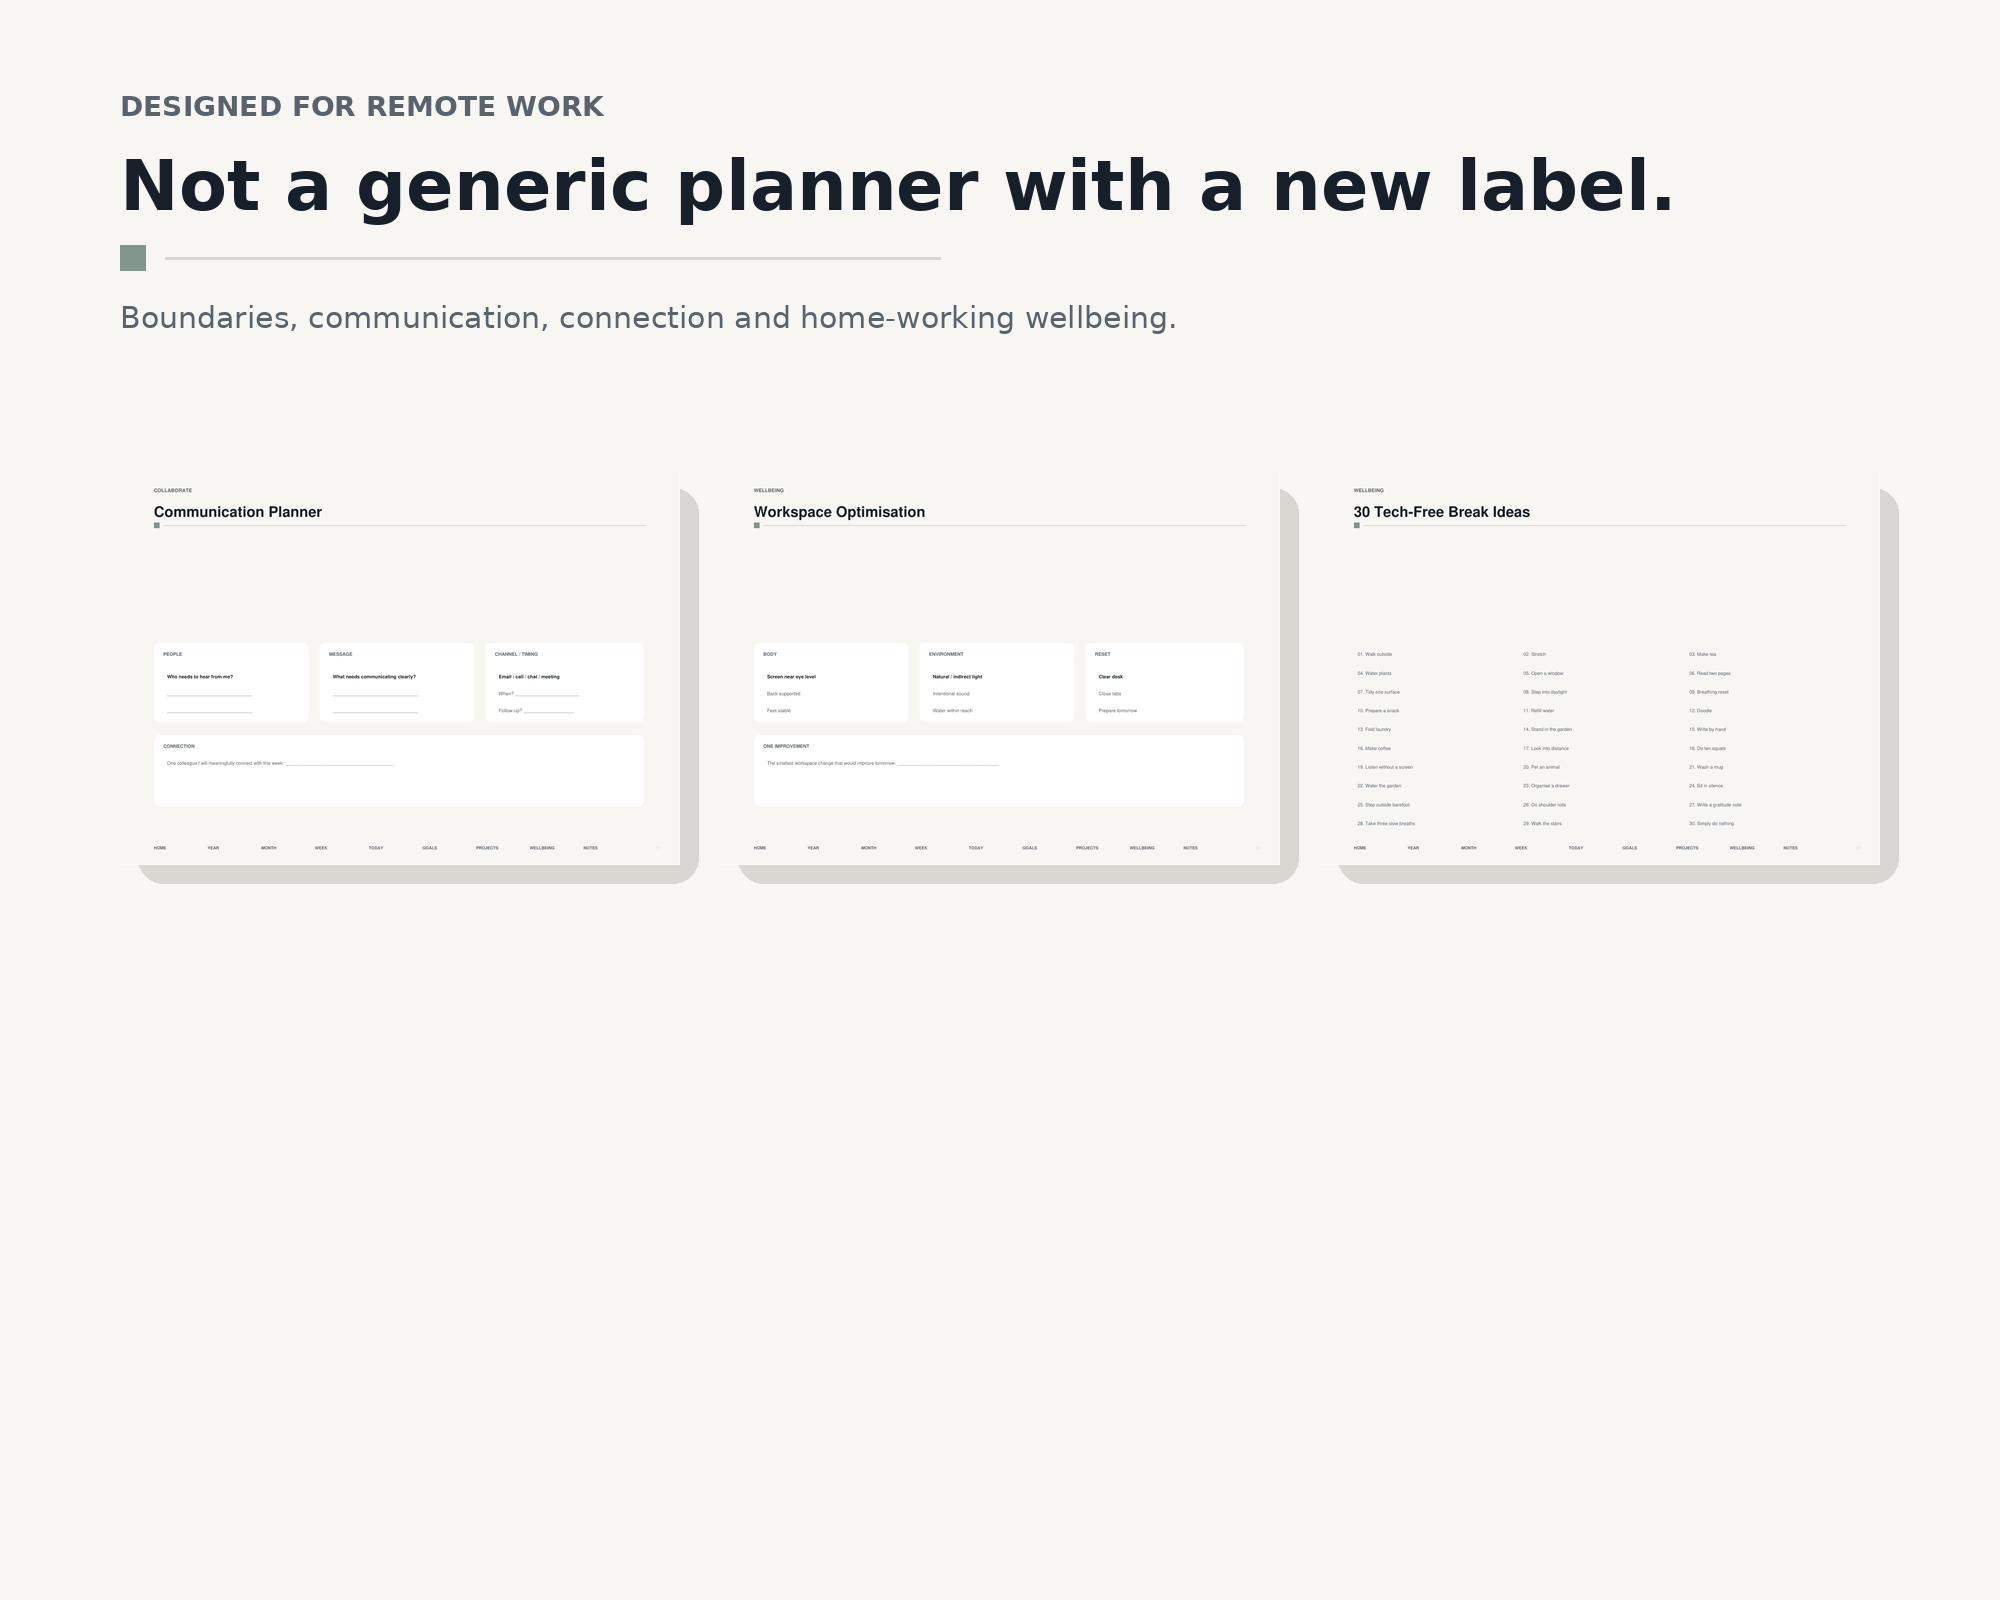Screen dimensions: 2000x1600
Task: Click break idea '30. Simply do nothing'
Action: coord(1711,824)
